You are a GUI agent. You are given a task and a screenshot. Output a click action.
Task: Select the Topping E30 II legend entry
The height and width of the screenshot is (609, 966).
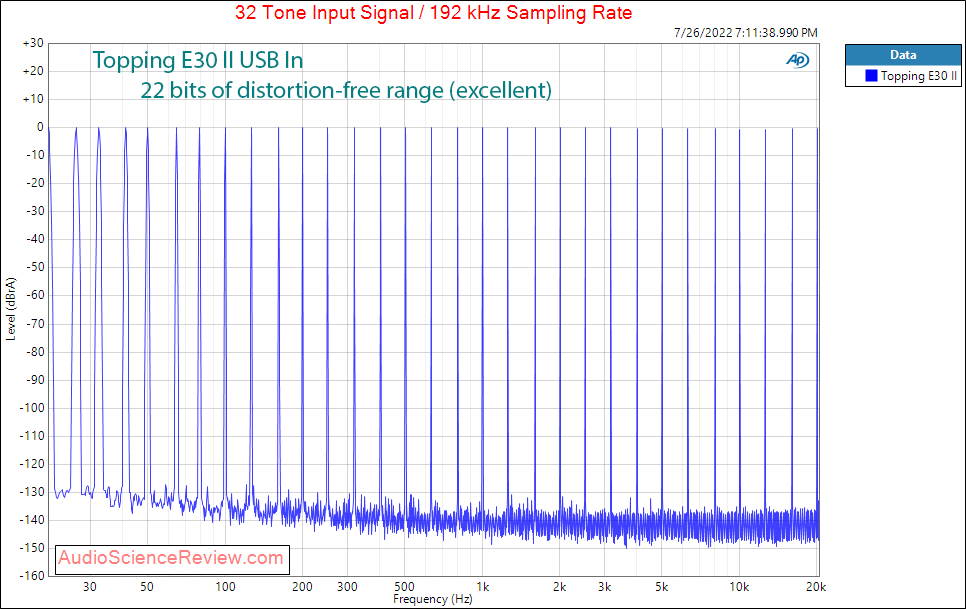click(x=911, y=76)
